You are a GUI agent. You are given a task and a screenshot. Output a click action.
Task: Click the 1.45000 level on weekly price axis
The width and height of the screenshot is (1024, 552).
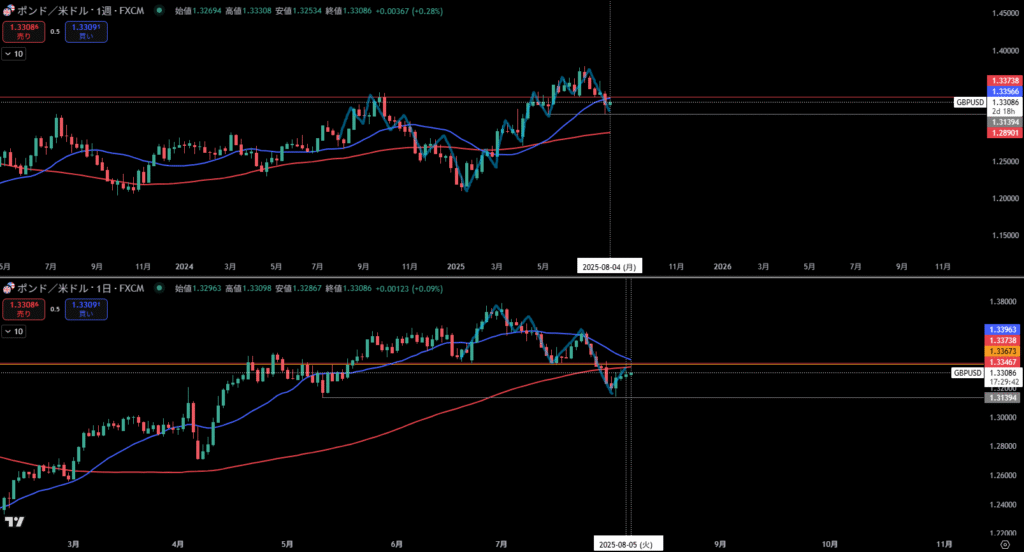tap(1005, 14)
